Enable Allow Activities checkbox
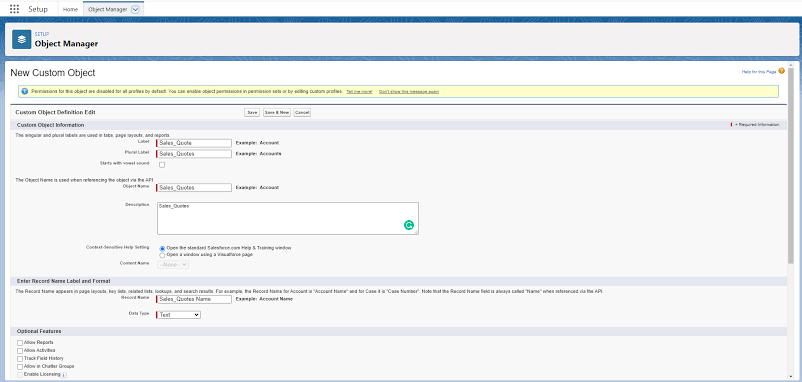This screenshot has width=802, height=382. tap(20, 351)
